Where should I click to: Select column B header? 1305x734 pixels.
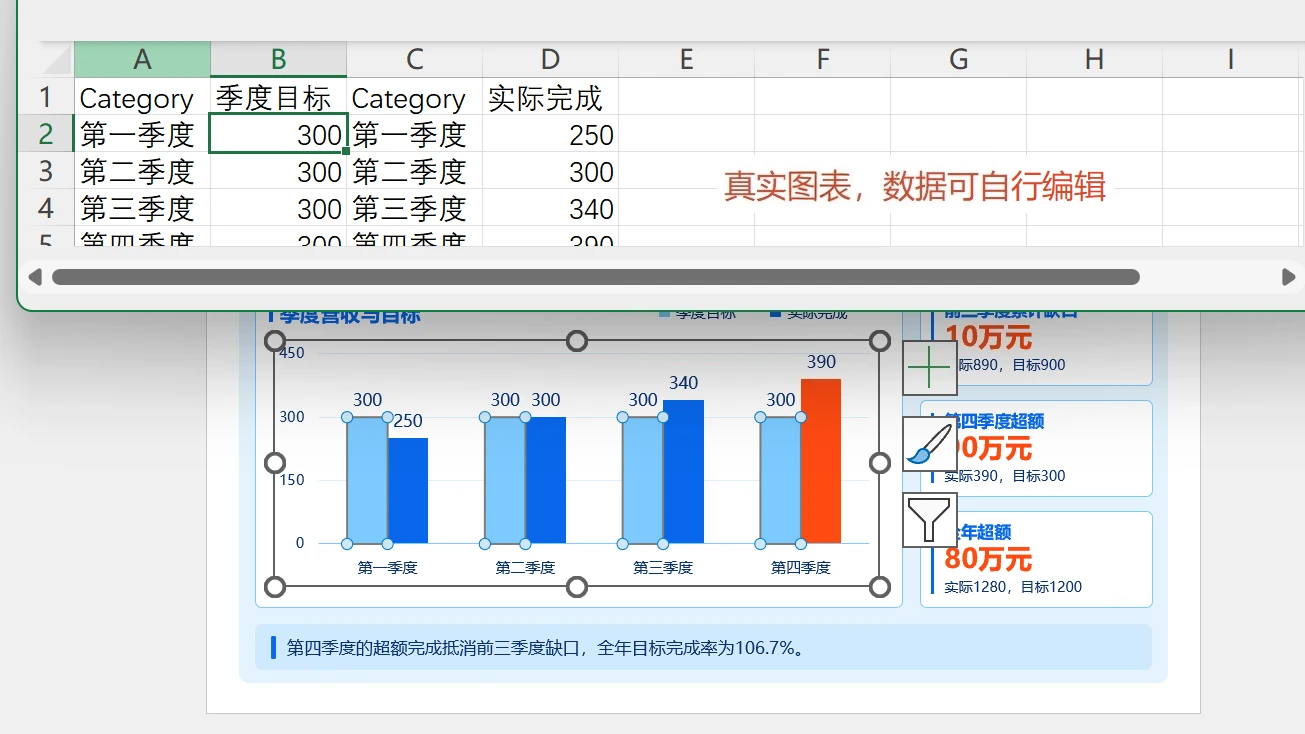279,59
